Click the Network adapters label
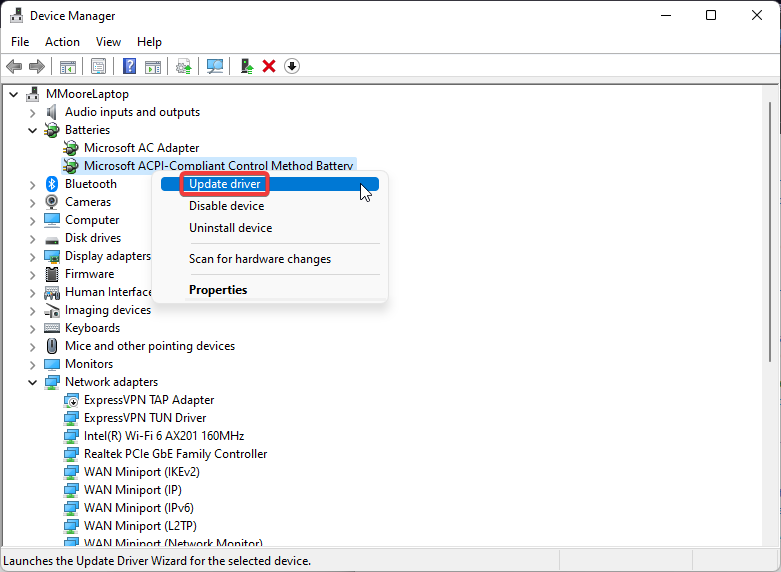781x572 pixels. 112,382
